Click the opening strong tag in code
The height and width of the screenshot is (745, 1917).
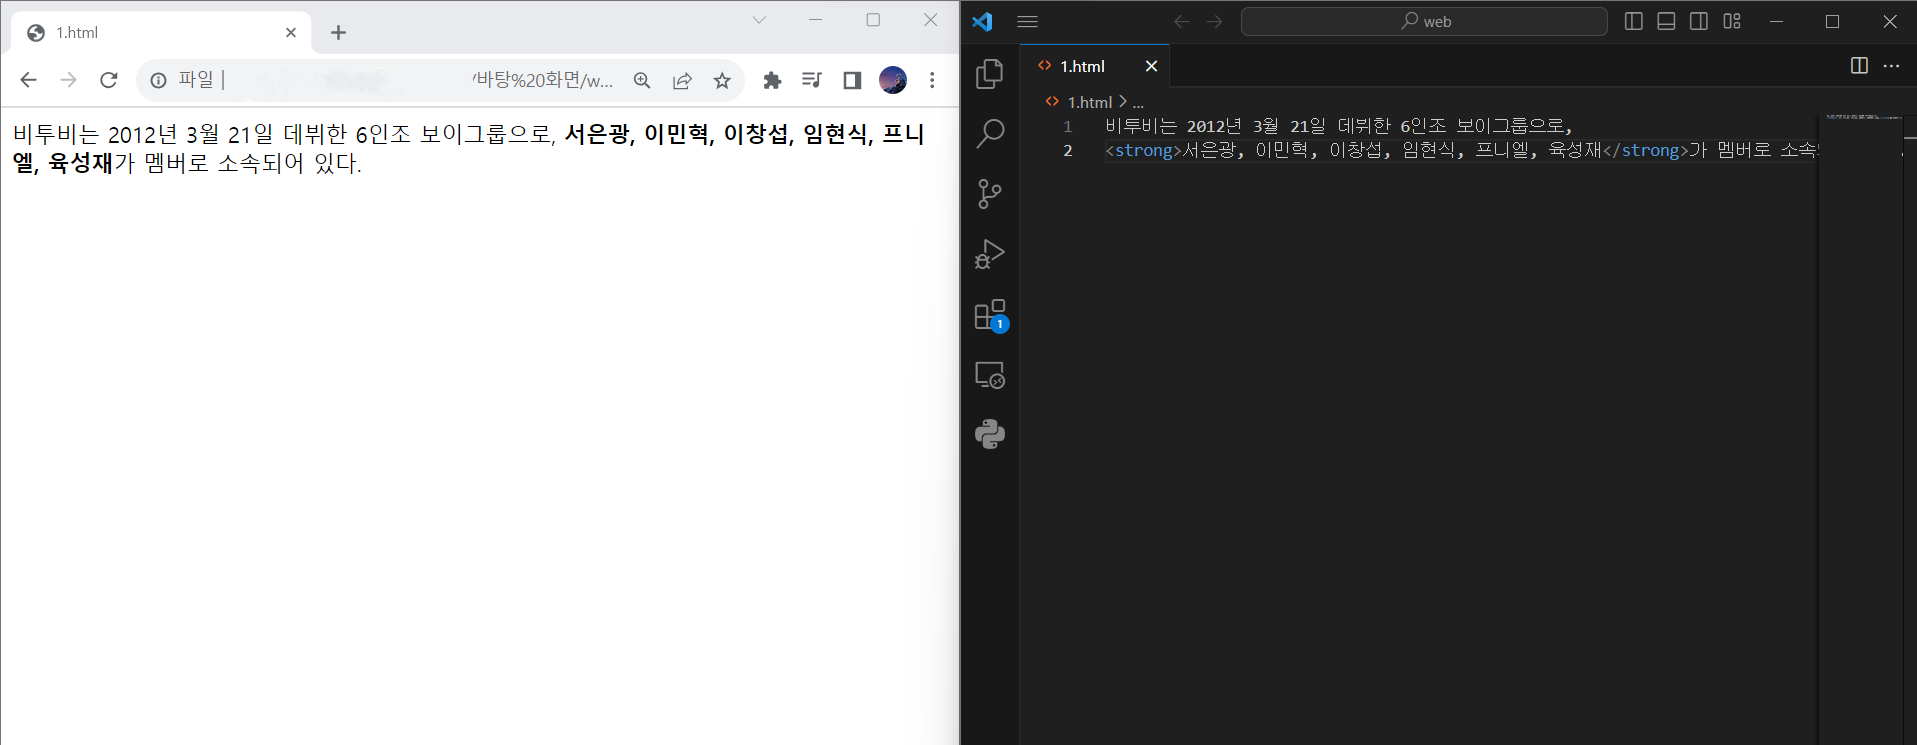coord(1143,151)
